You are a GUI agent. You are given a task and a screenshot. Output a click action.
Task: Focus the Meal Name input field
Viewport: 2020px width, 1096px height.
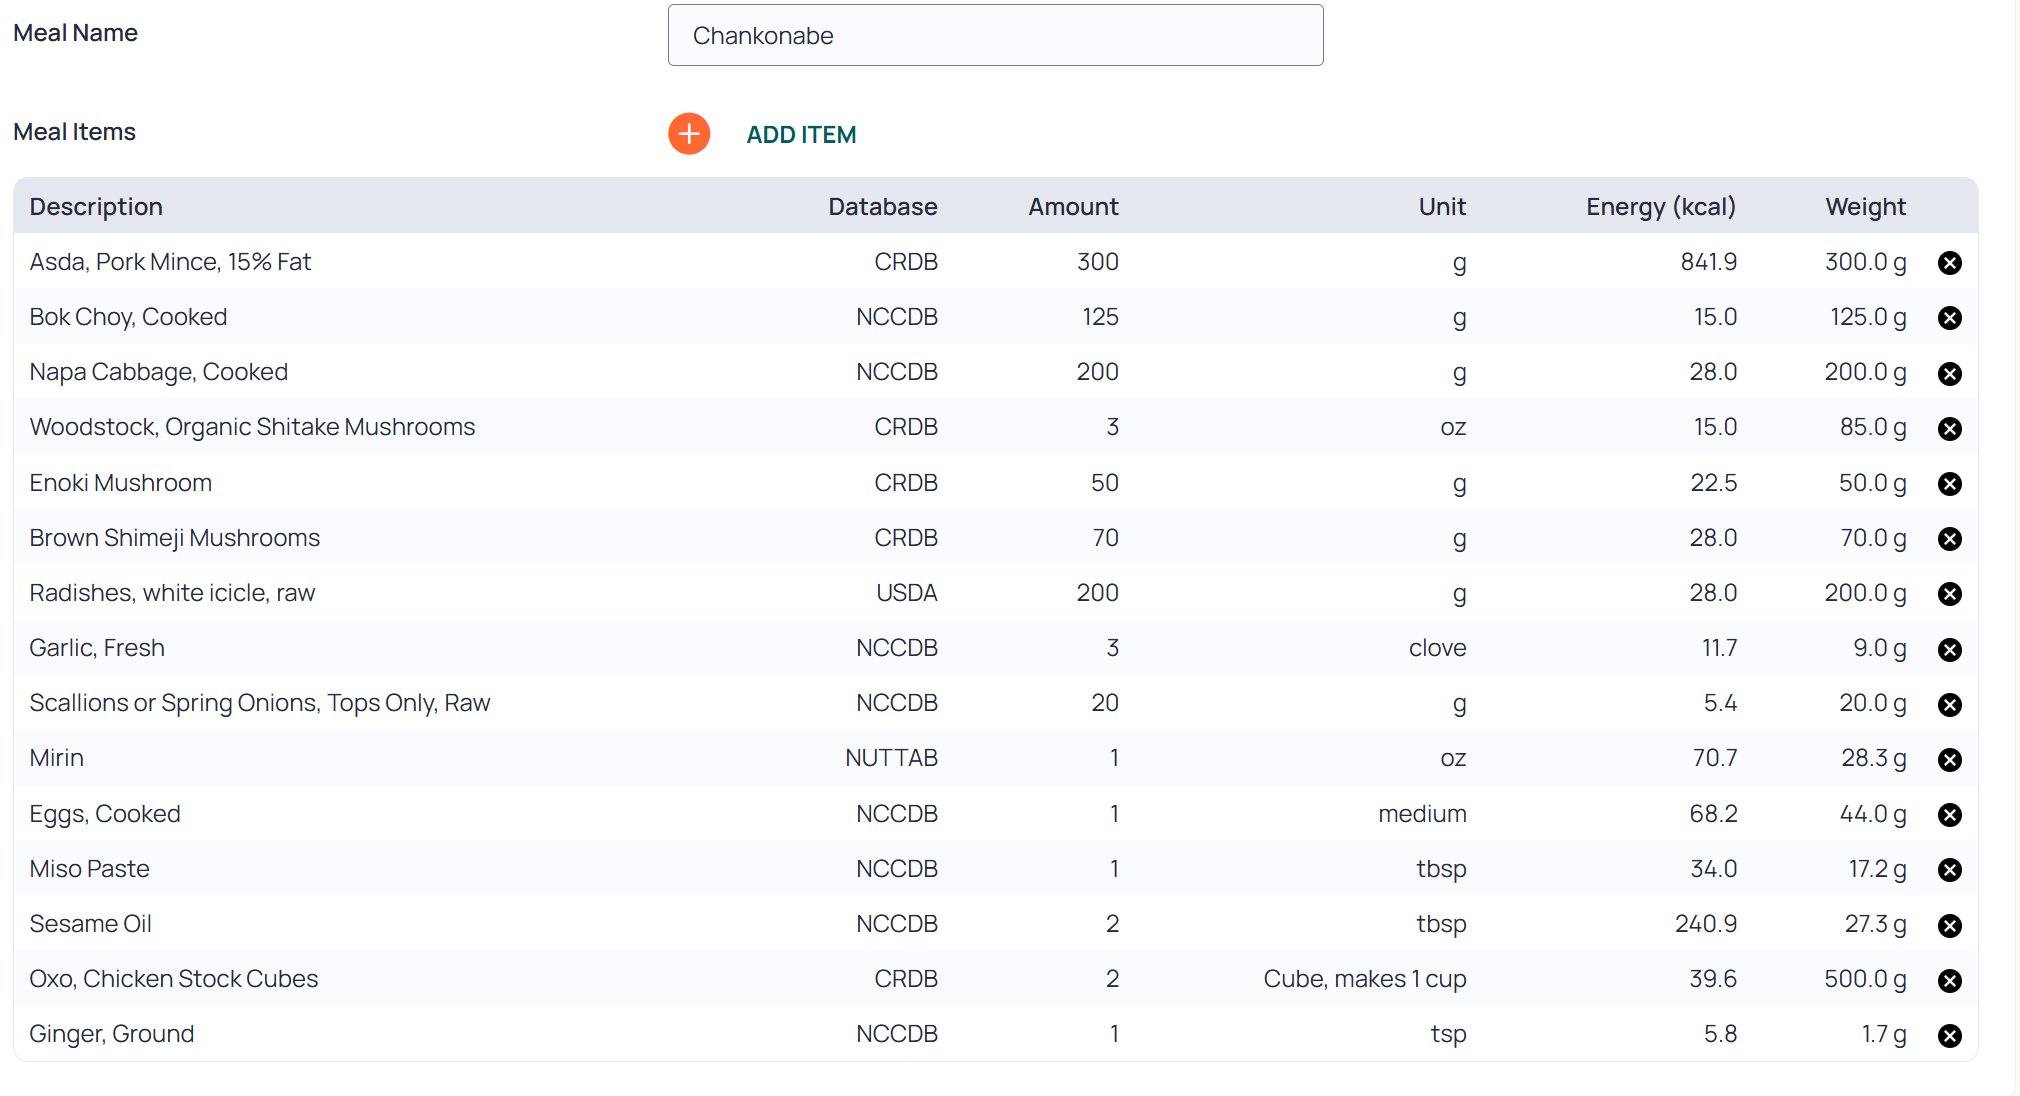pos(995,35)
